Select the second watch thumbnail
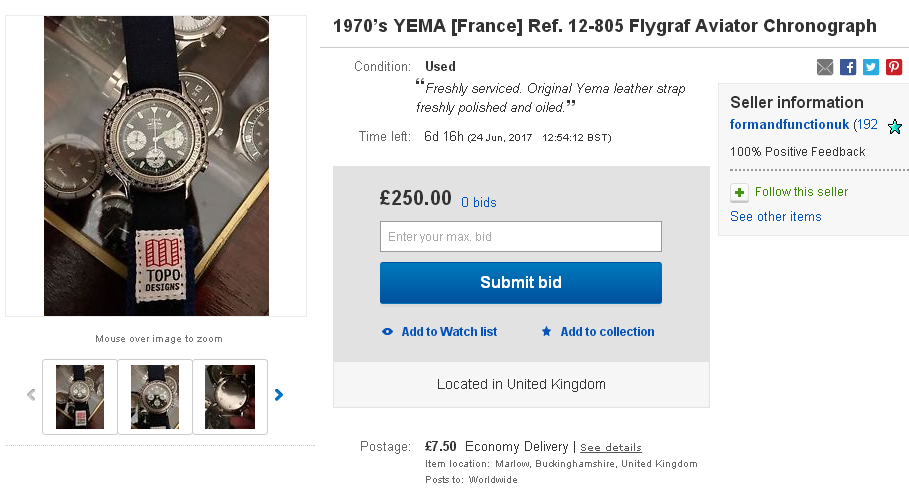Viewport: 909px width, 498px height. 155,396
